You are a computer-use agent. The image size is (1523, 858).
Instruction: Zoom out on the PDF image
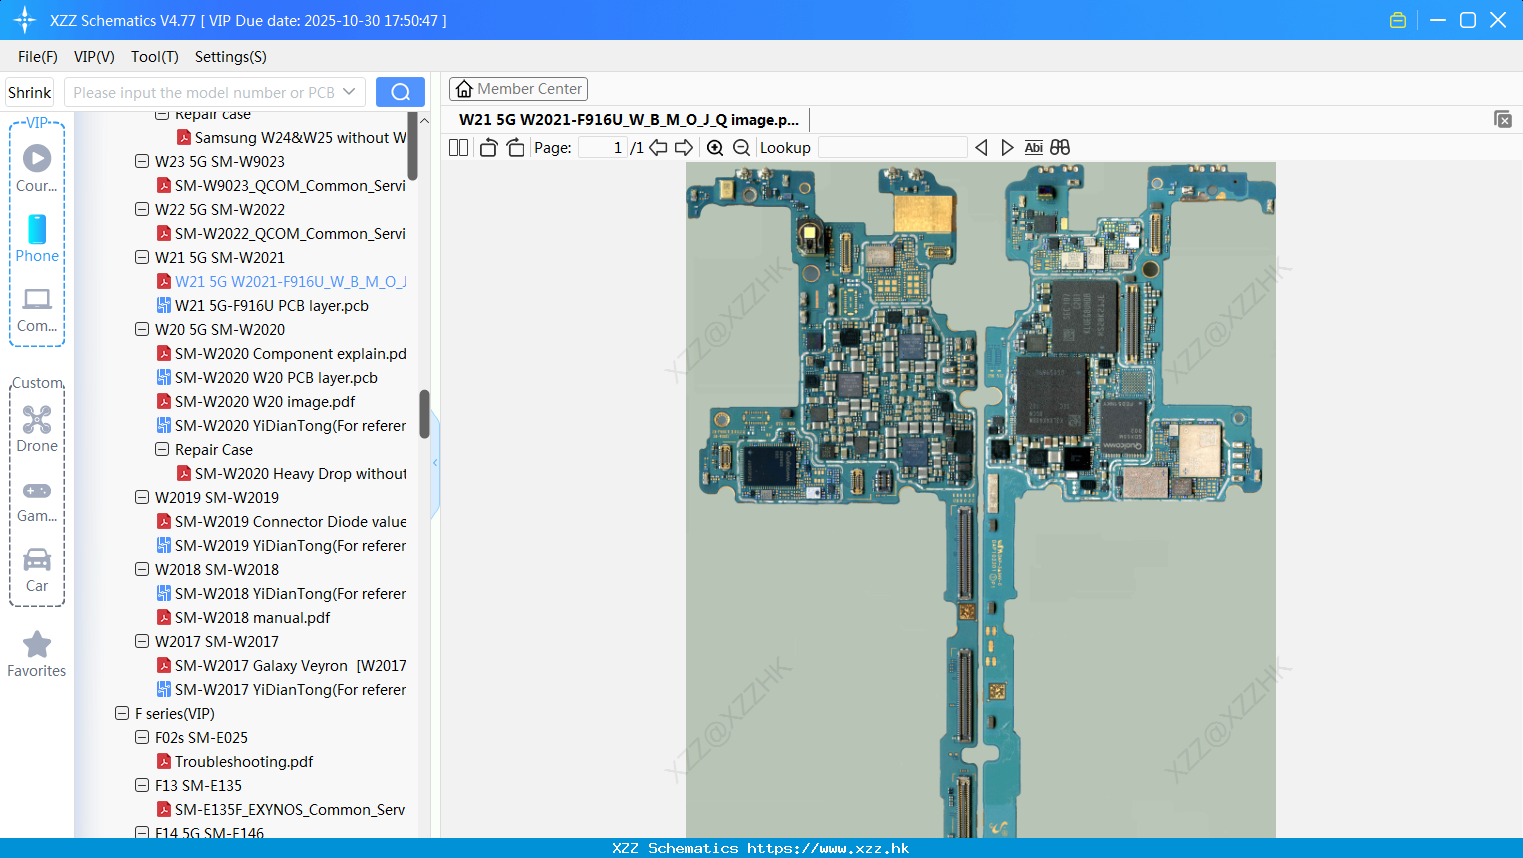pos(741,148)
